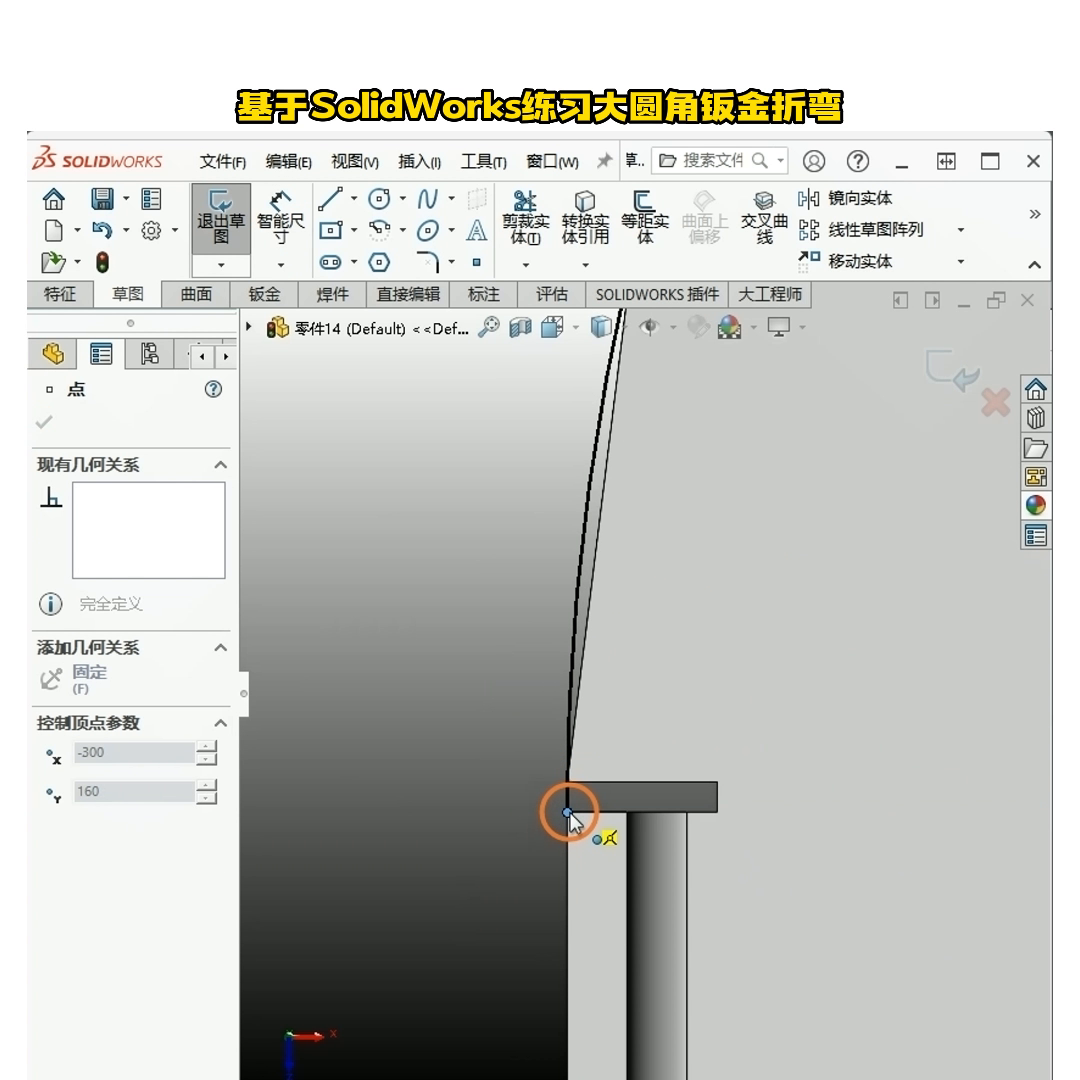
Task: Select the Point sketch tool
Action: [477, 262]
